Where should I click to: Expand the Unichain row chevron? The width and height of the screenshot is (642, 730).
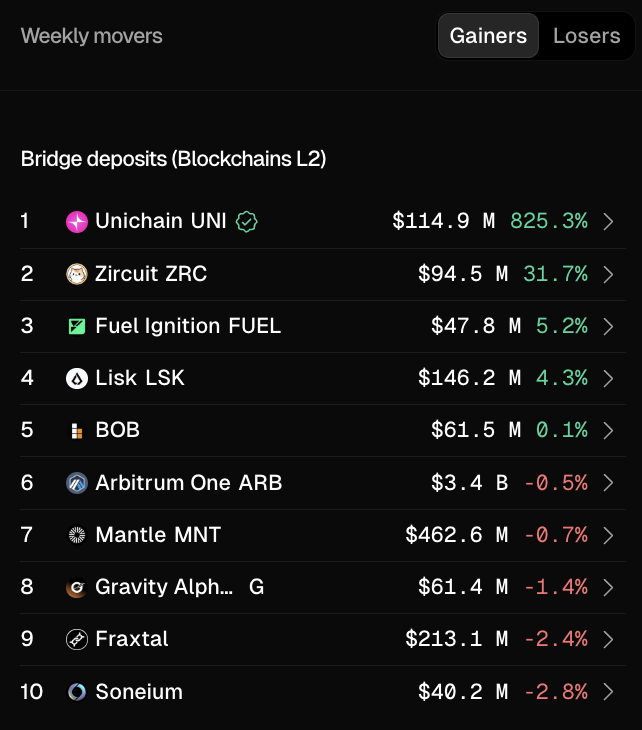coord(608,222)
